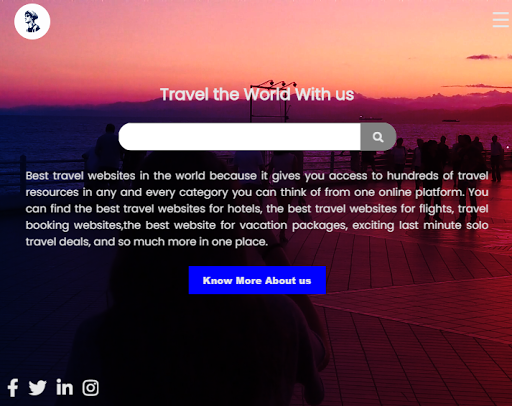512x406 pixels.
Task: Open the Instagram camera icon
Action: [x=91, y=388]
